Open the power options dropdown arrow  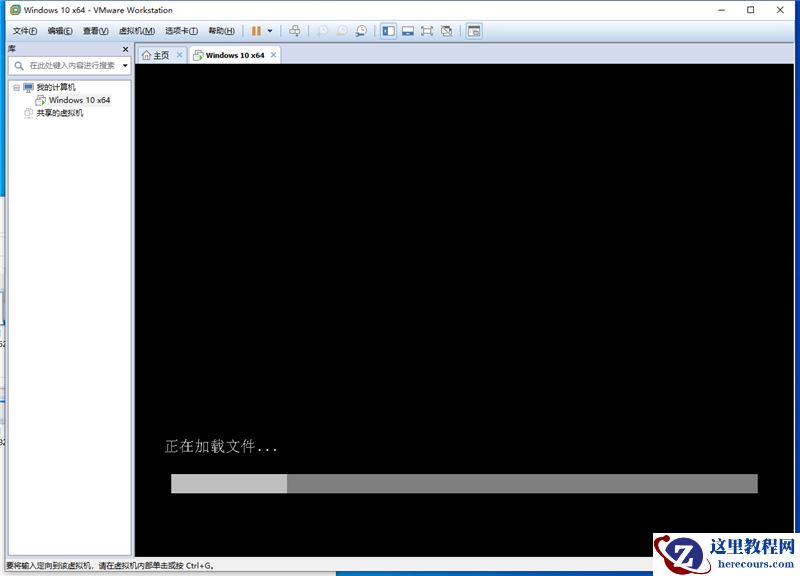(x=268, y=31)
